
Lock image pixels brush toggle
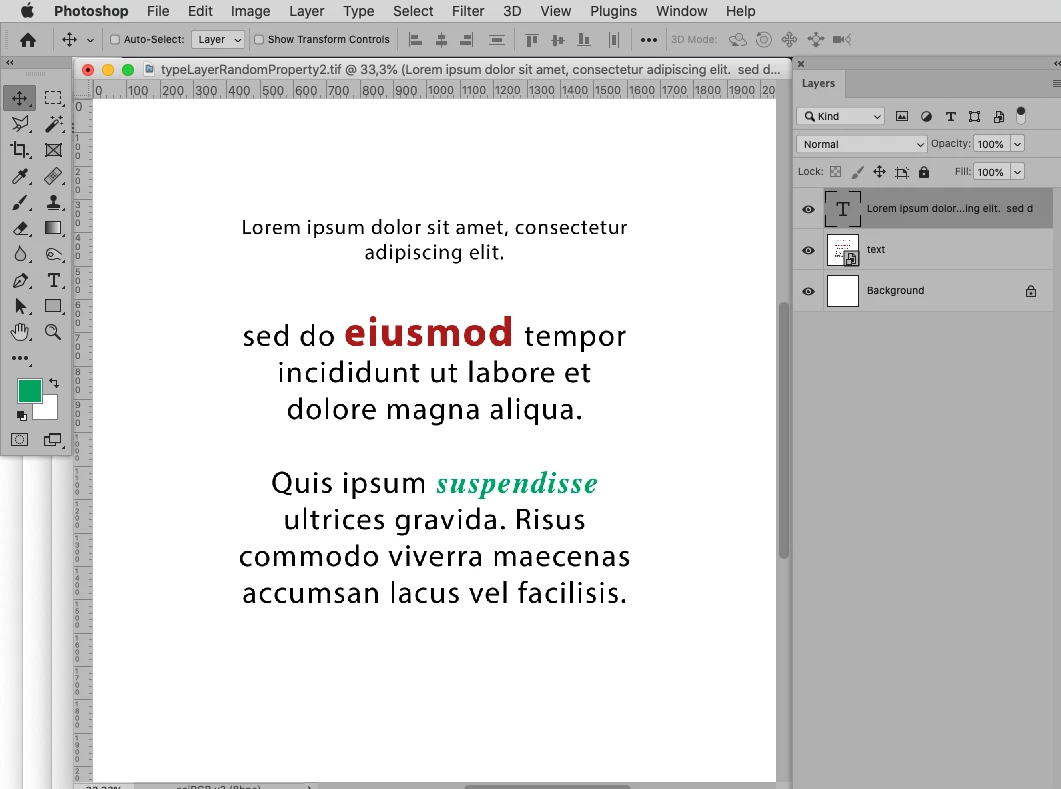[857, 172]
